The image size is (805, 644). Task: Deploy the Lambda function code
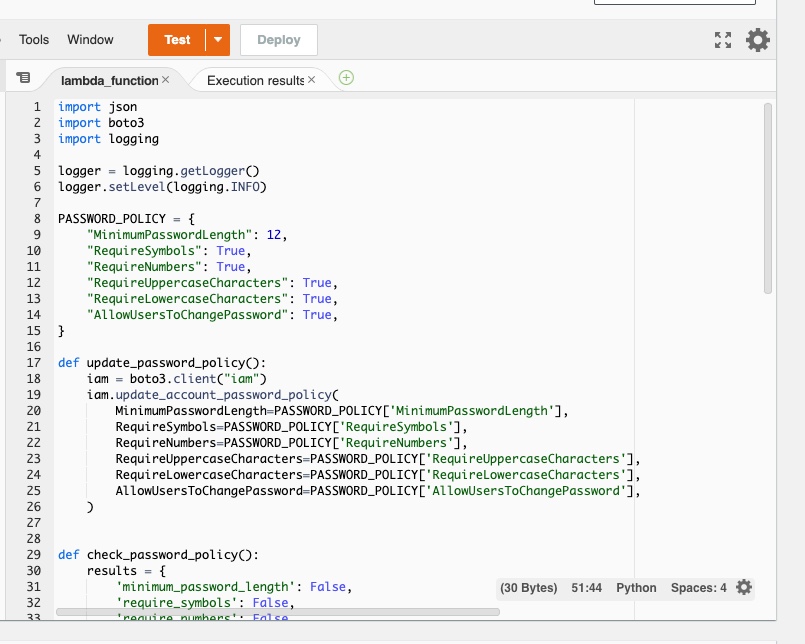tap(278, 40)
